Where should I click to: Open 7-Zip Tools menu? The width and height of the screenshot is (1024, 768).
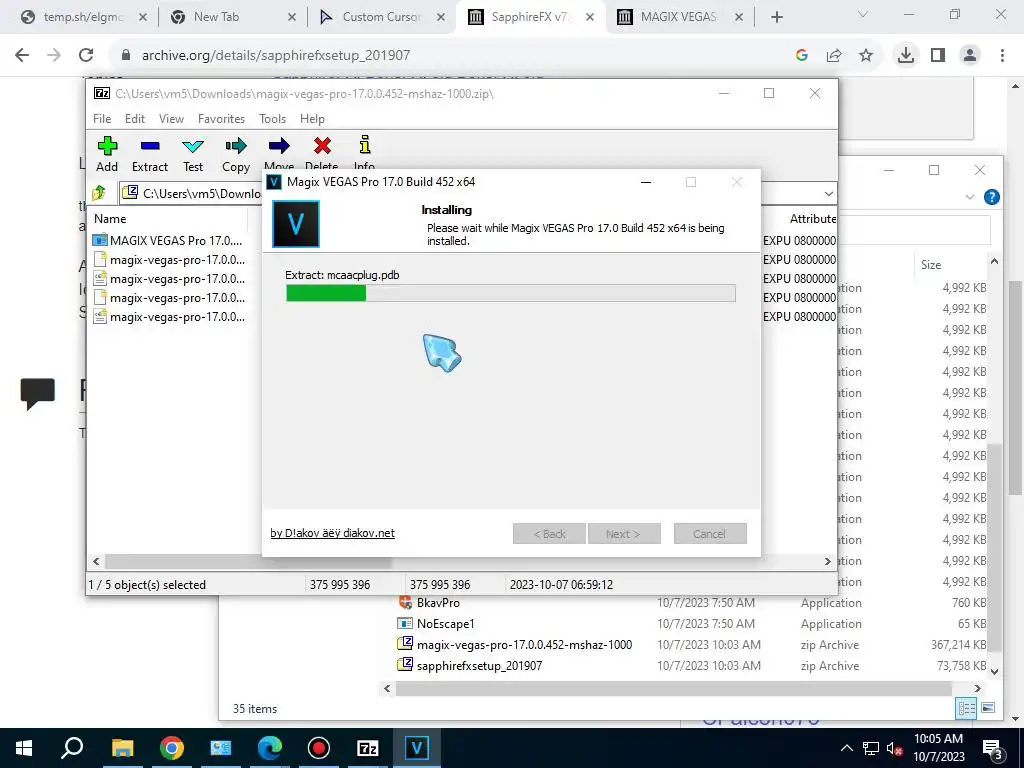pyautogui.click(x=272, y=119)
